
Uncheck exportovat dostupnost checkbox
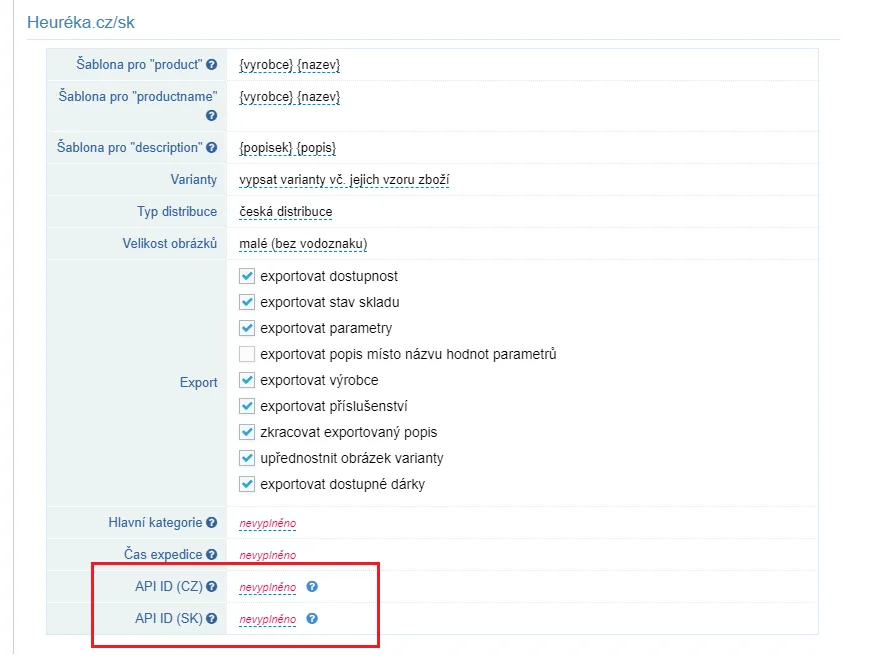[247, 276]
